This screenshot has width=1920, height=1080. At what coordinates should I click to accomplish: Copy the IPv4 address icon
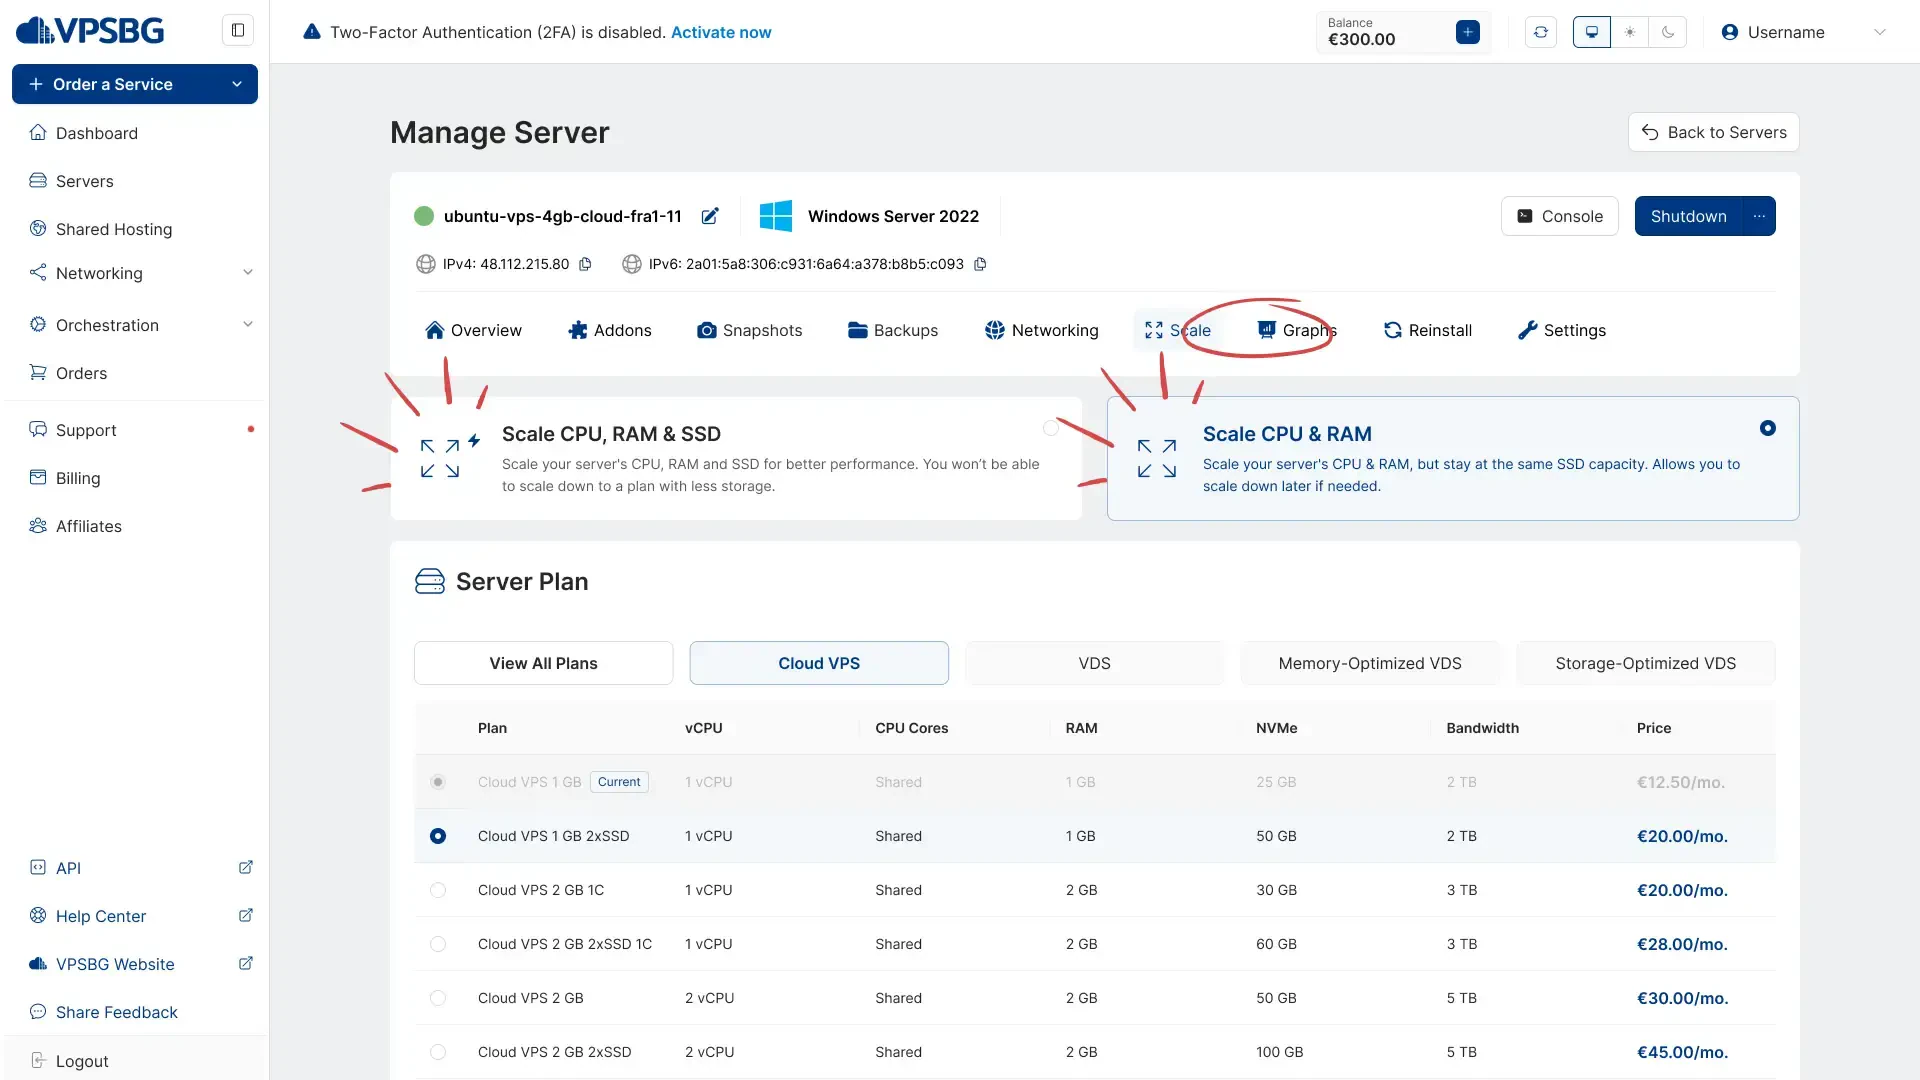pos(586,264)
